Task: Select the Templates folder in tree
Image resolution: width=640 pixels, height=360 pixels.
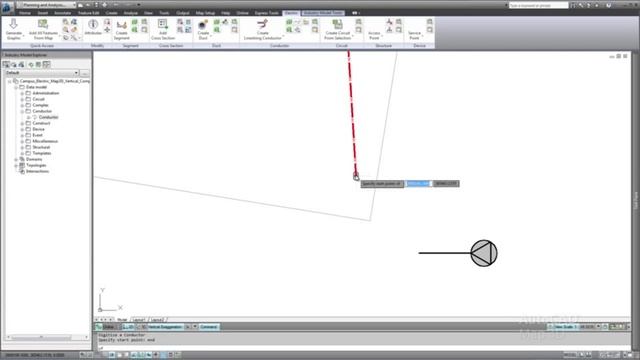Action: [42, 153]
